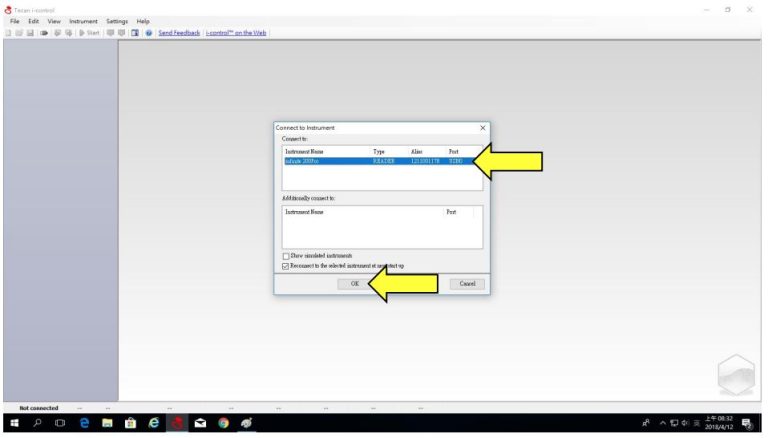Click OK to connect to instrument

tap(354, 284)
